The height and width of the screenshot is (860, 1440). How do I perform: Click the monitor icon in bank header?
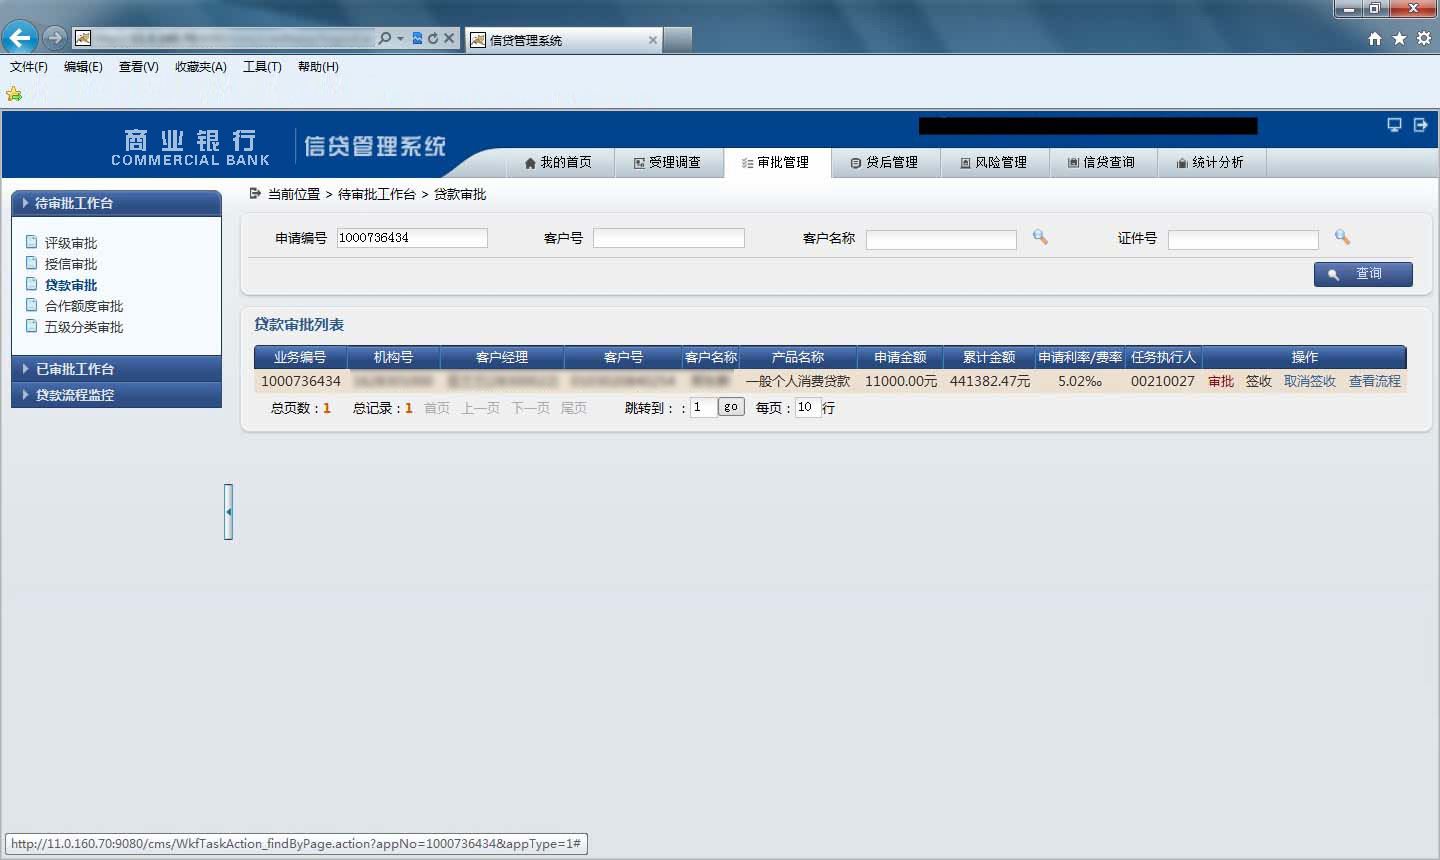pos(1394,125)
